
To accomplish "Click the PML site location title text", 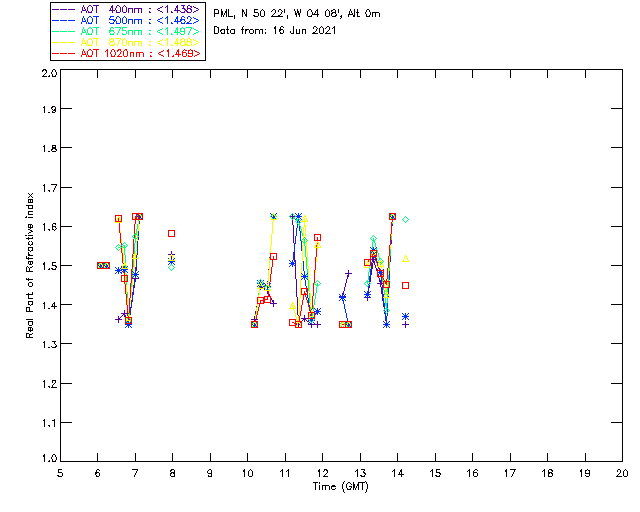I will (297, 14).
